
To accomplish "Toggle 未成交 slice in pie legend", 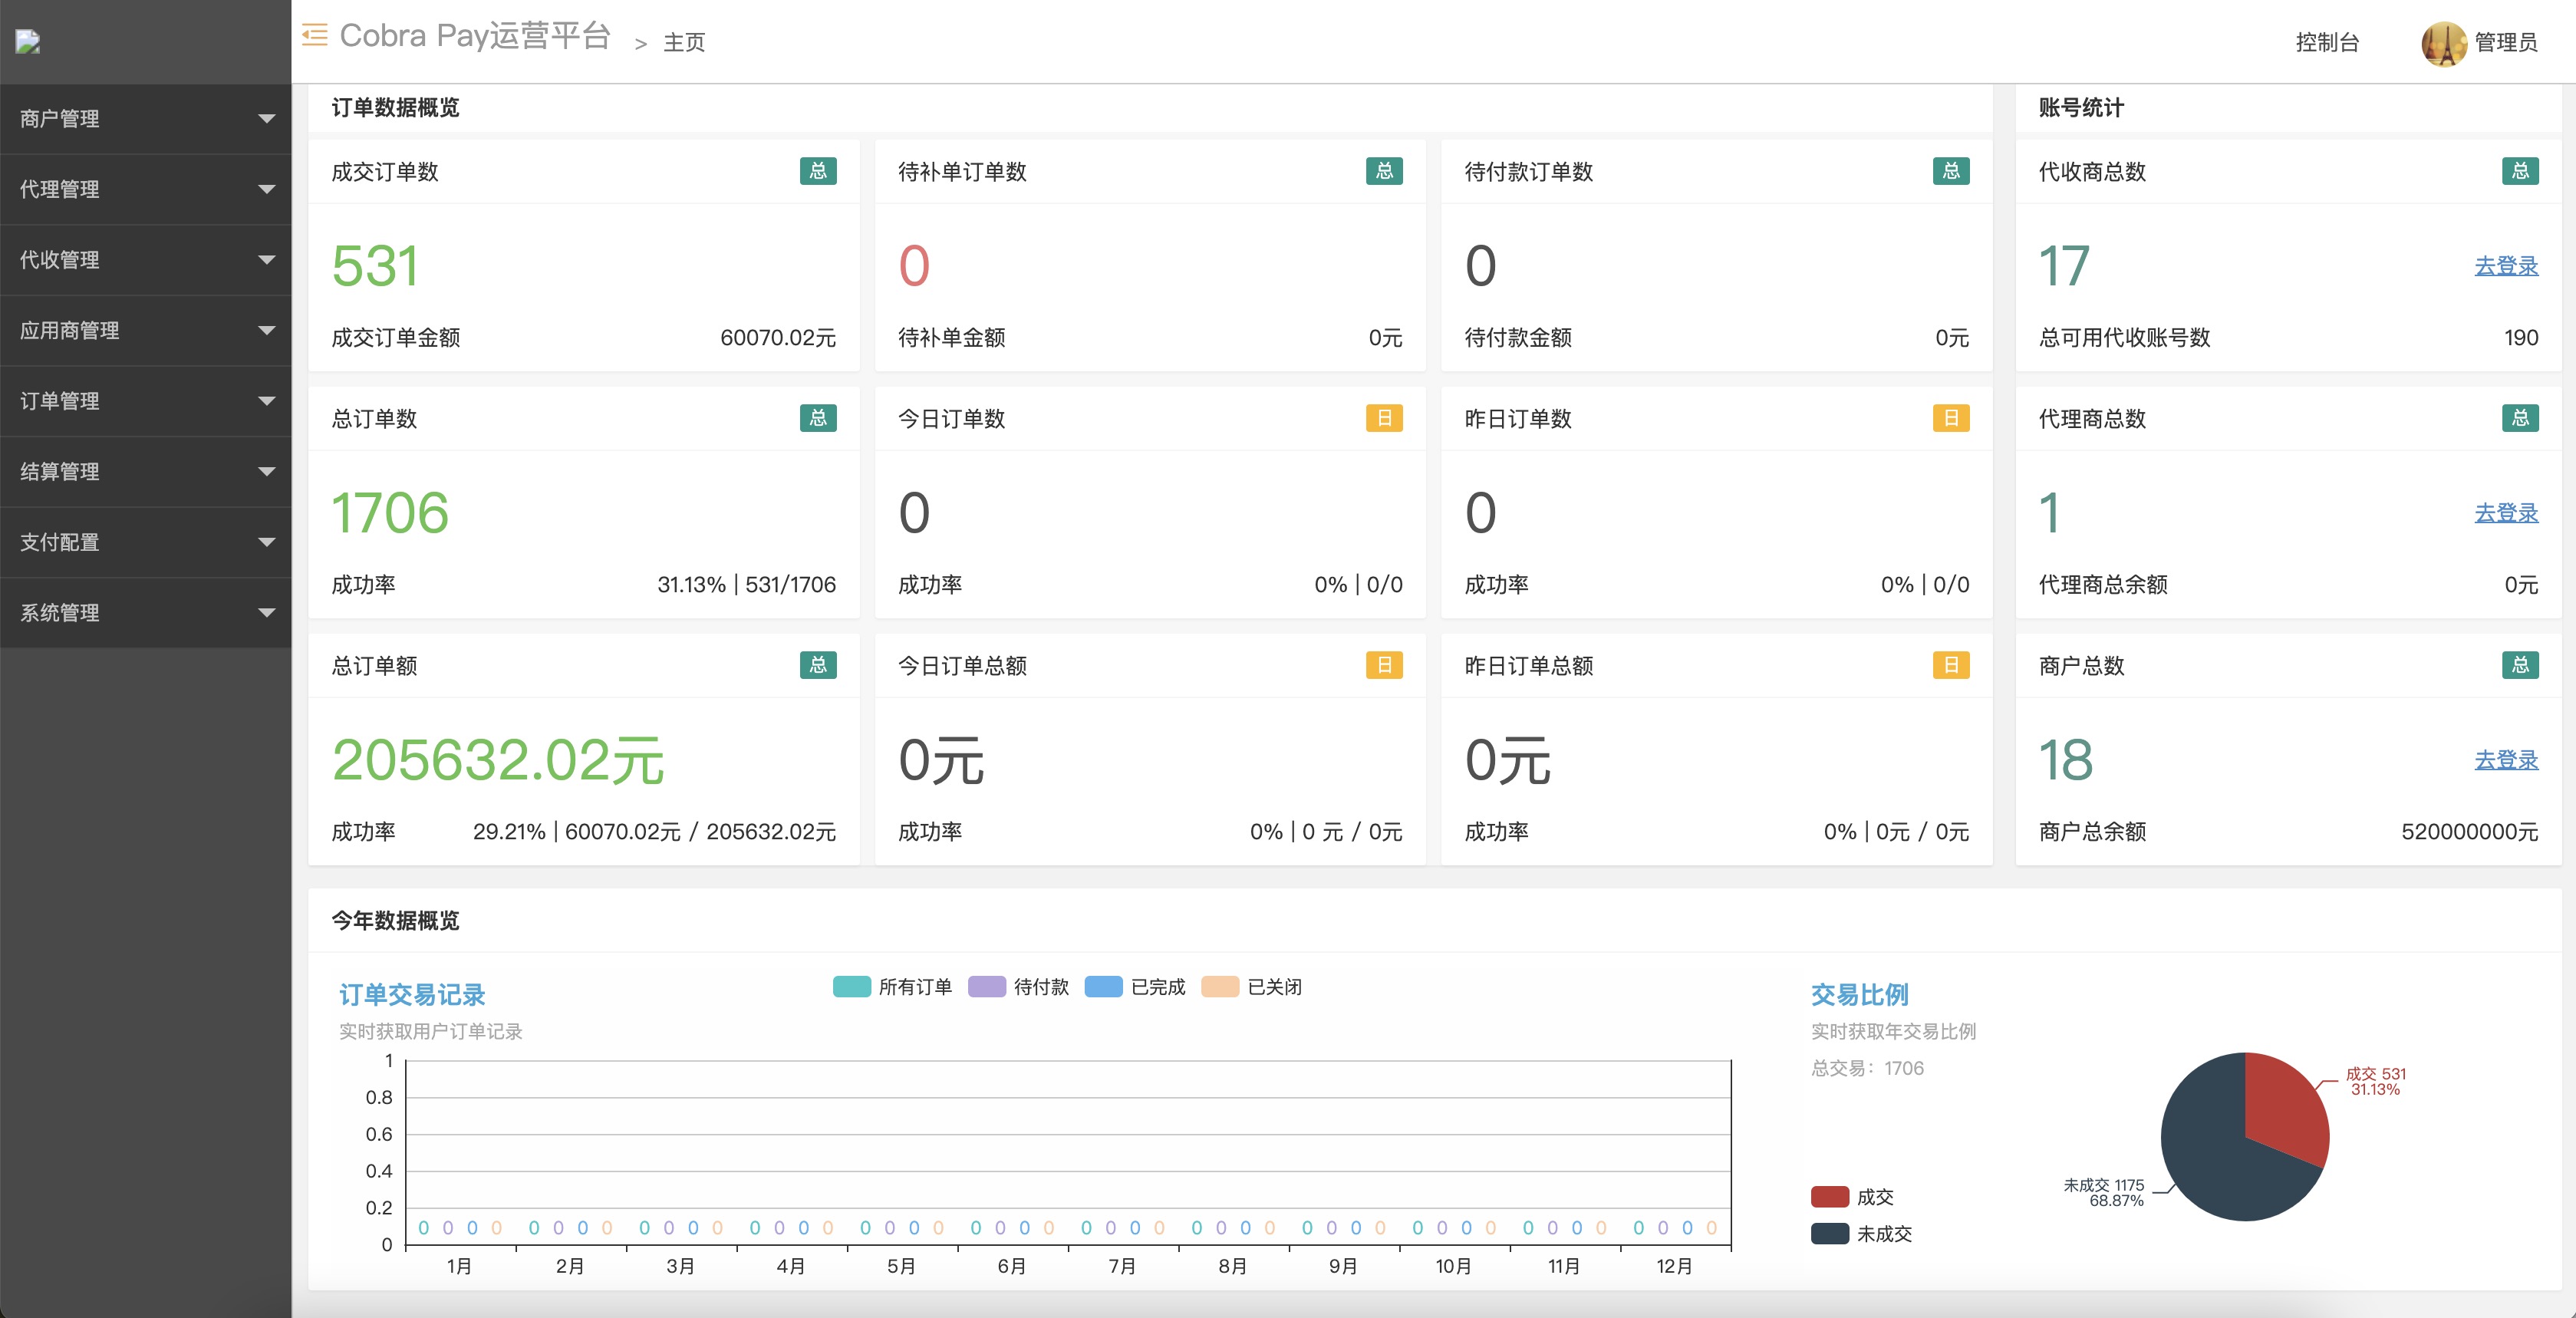I will [1861, 1234].
